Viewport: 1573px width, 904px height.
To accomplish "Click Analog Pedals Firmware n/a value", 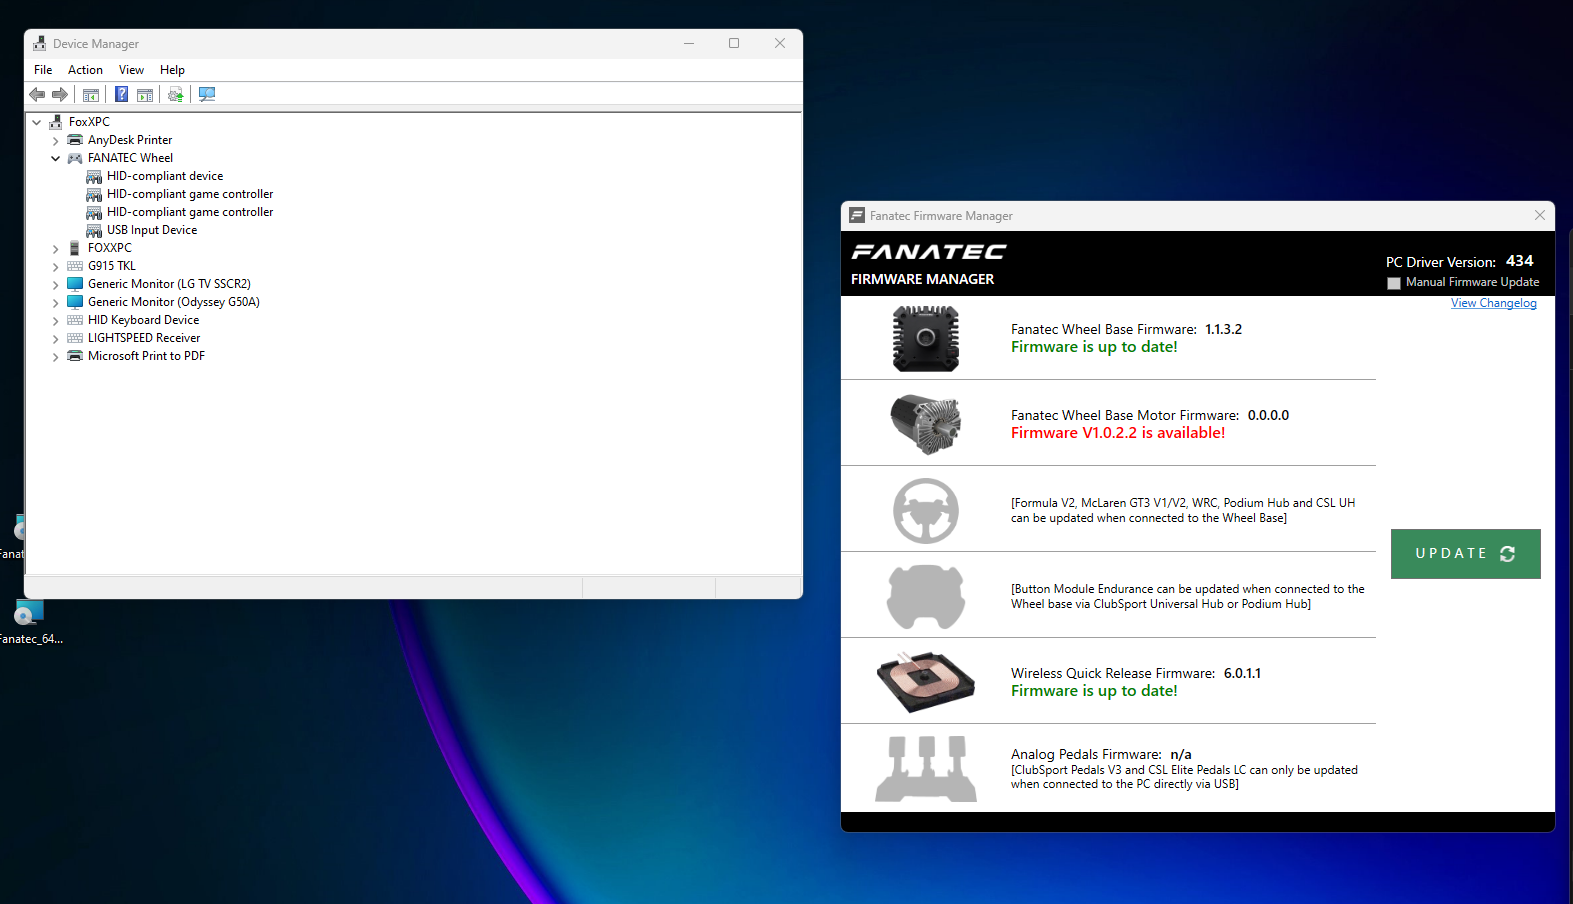I will [x=1181, y=754].
